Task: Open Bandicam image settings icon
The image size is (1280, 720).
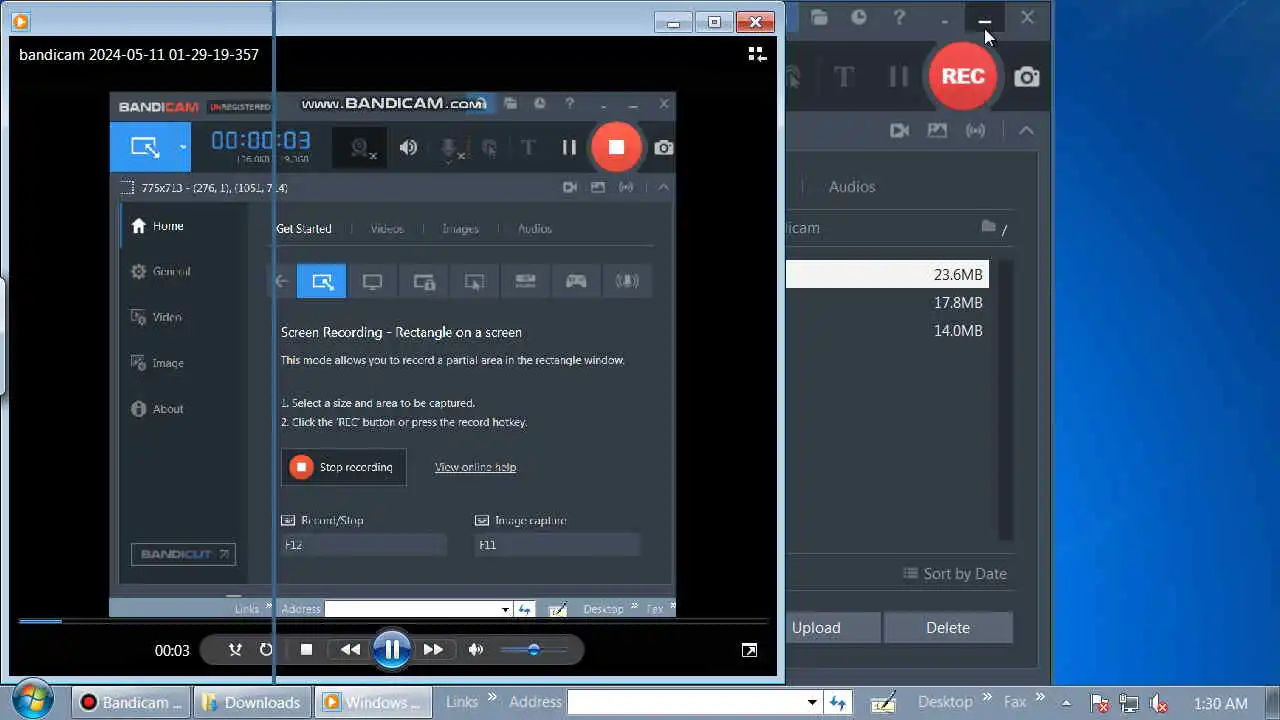Action: [x=937, y=130]
